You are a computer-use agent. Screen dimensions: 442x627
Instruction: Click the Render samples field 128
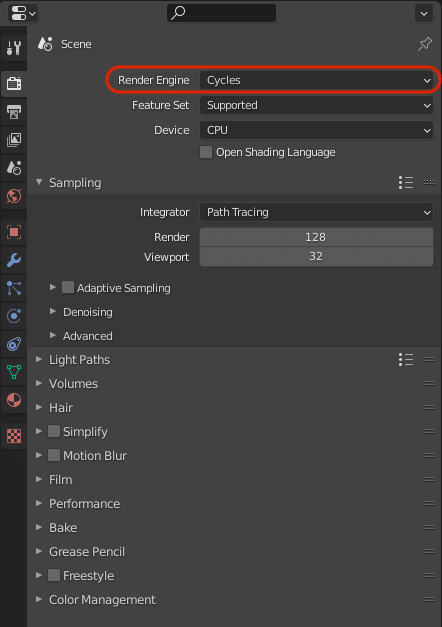coord(316,237)
